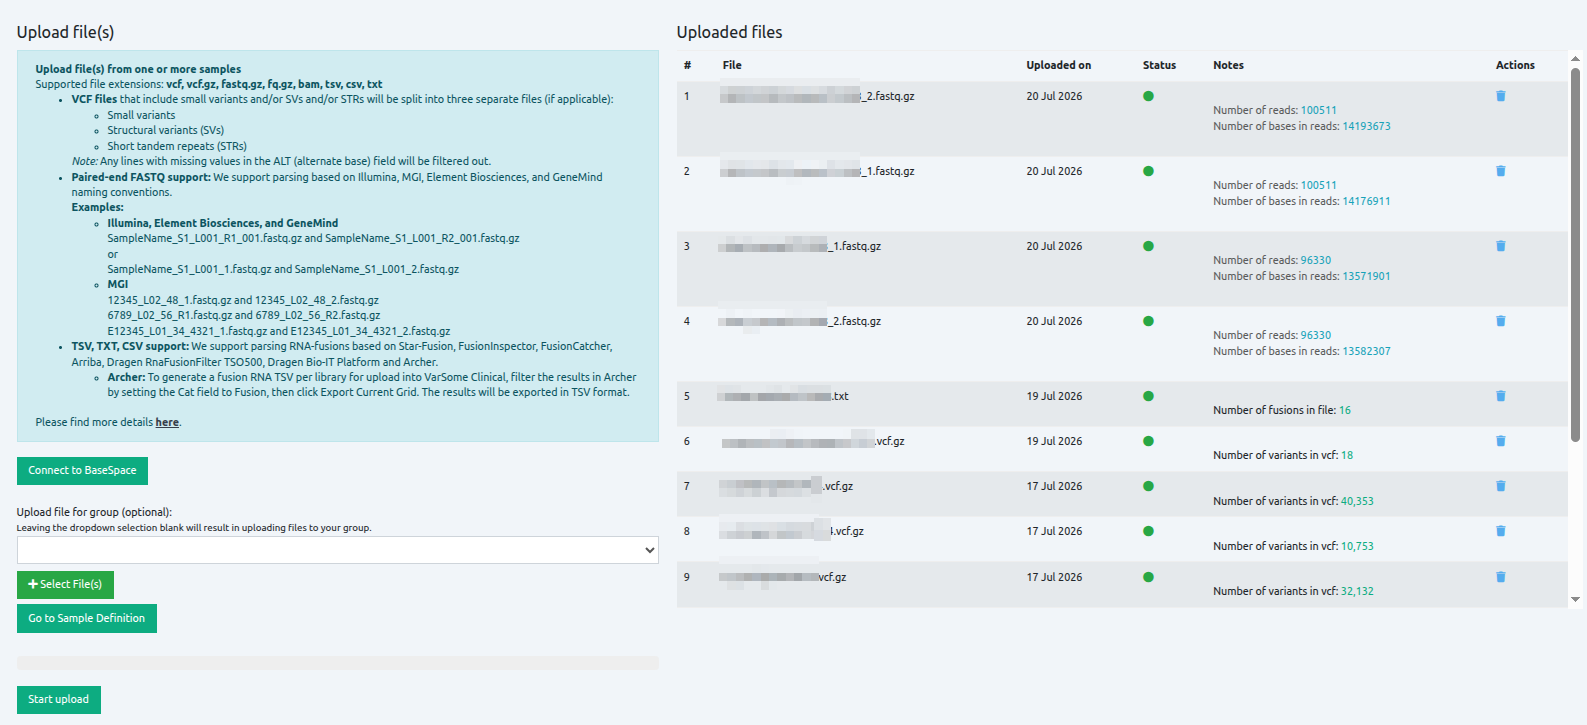Screen dimensions: 1587x725
Task: Click reads count 100511 in row 1
Action: coord(1318,111)
